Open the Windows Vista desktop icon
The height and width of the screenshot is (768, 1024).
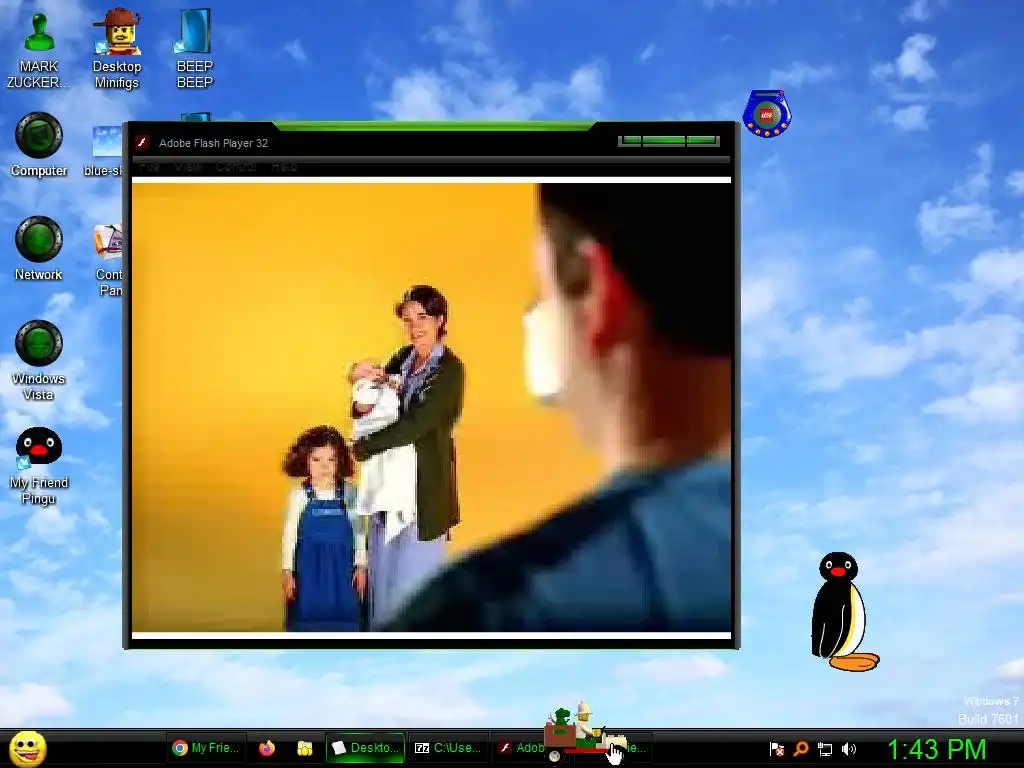tap(39, 360)
